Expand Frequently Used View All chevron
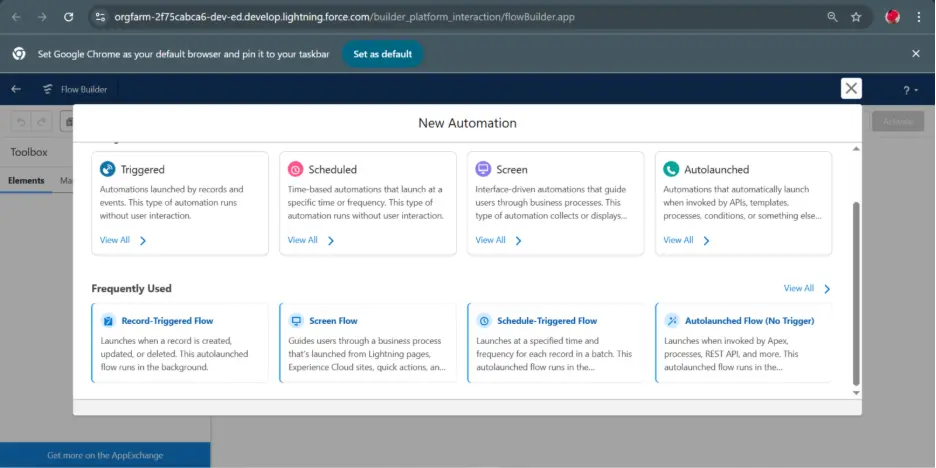Screen dimensions: 936x468 click(x=827, y=289)
